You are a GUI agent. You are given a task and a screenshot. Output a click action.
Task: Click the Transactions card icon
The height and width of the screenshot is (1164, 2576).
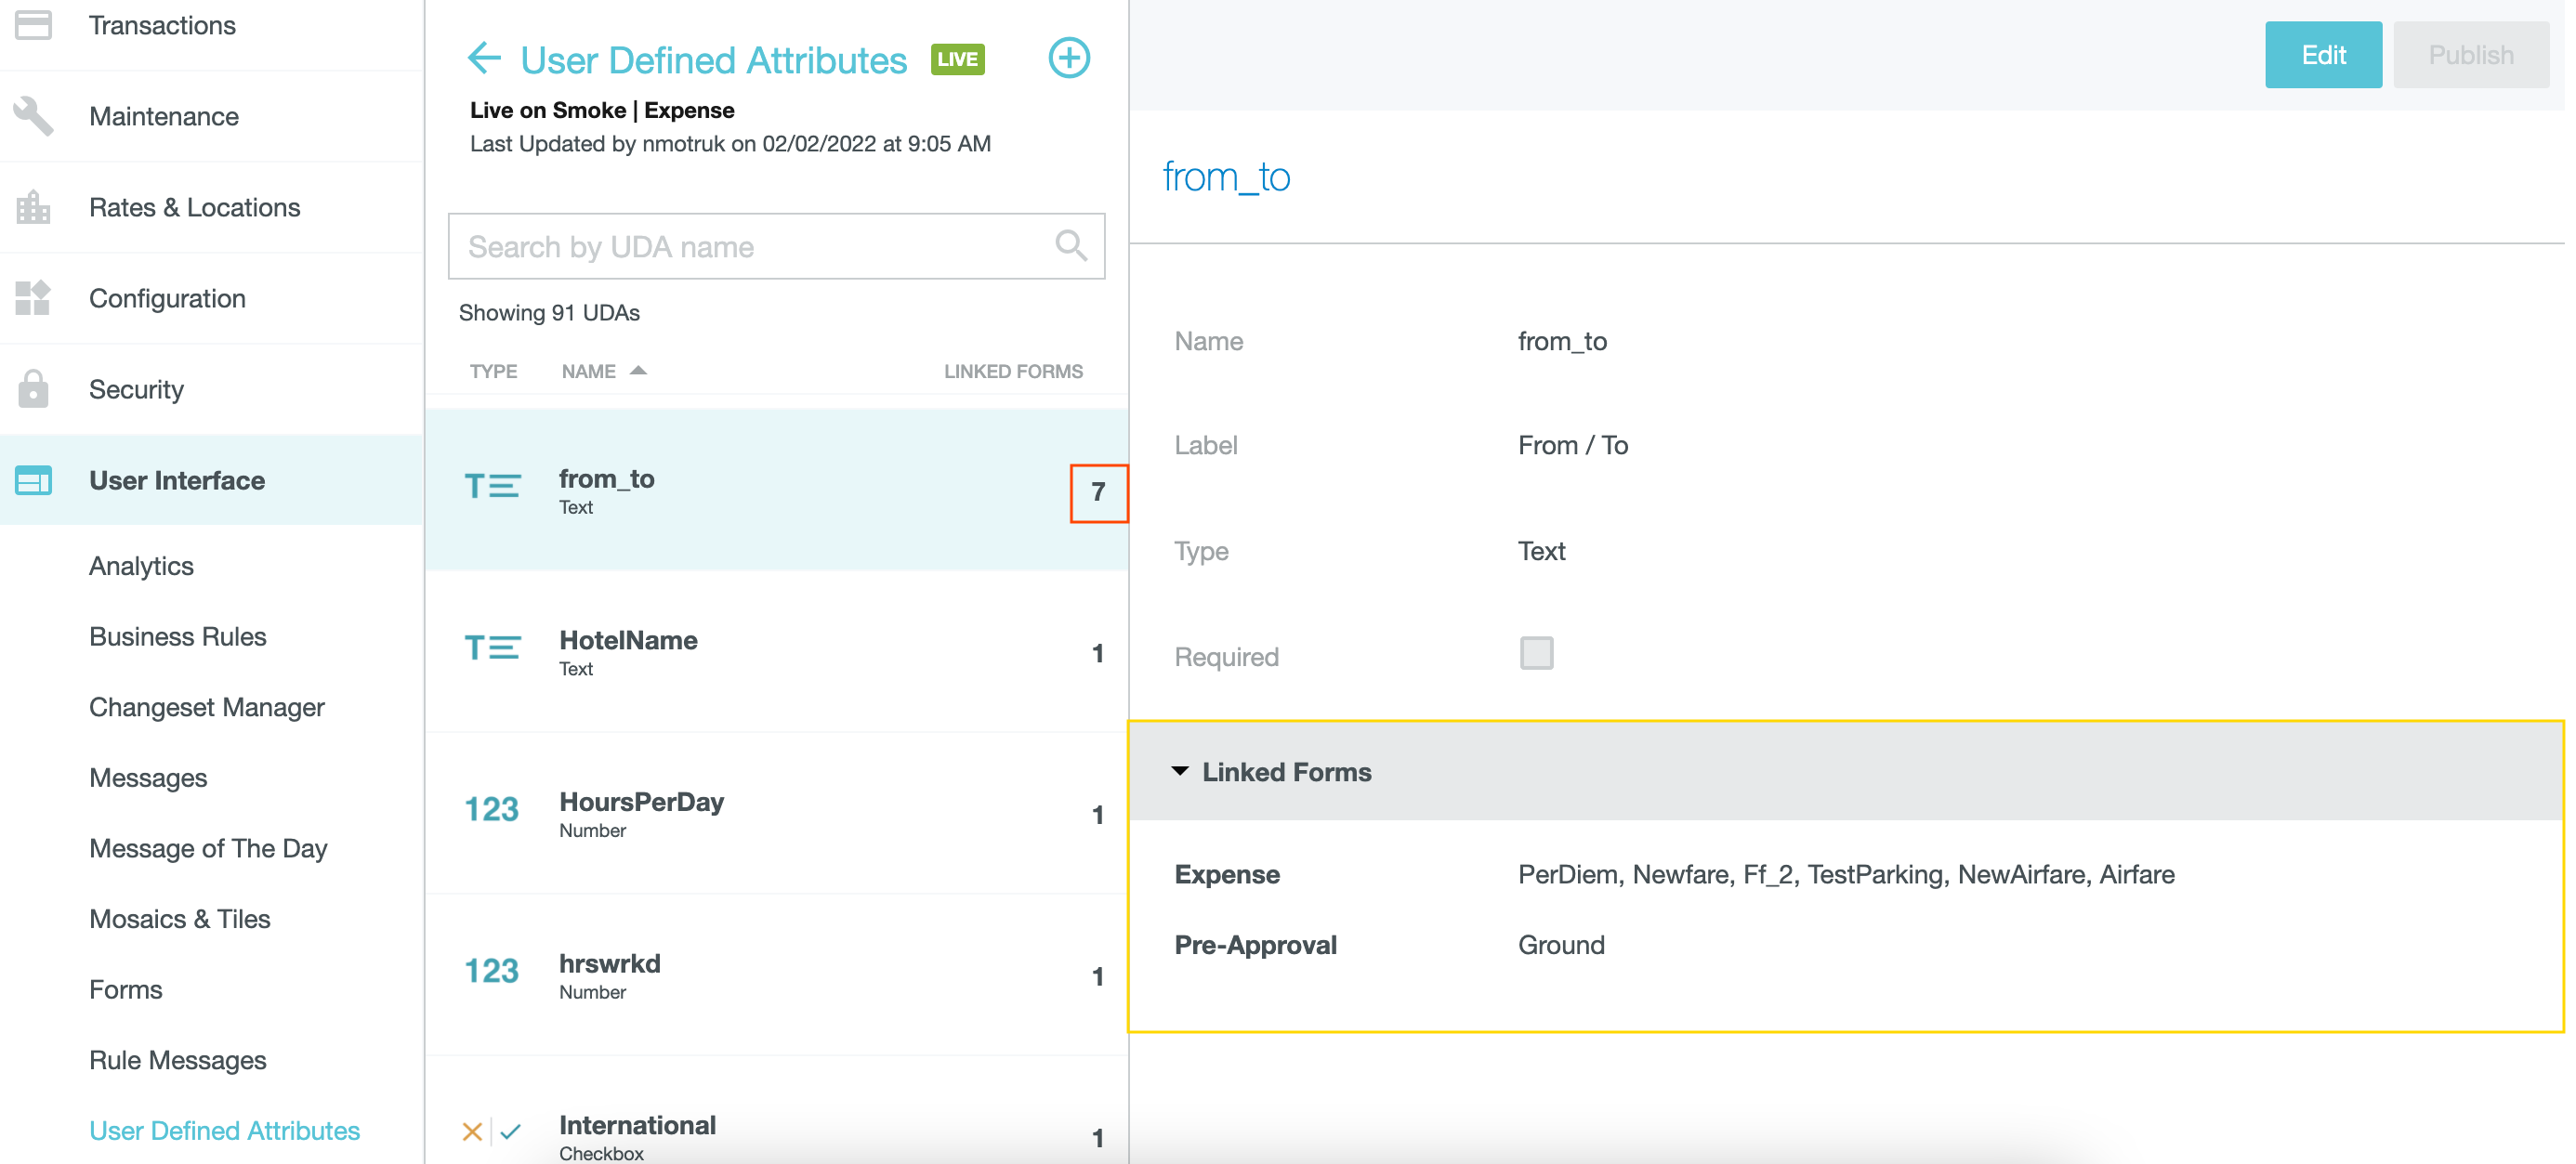34,25
